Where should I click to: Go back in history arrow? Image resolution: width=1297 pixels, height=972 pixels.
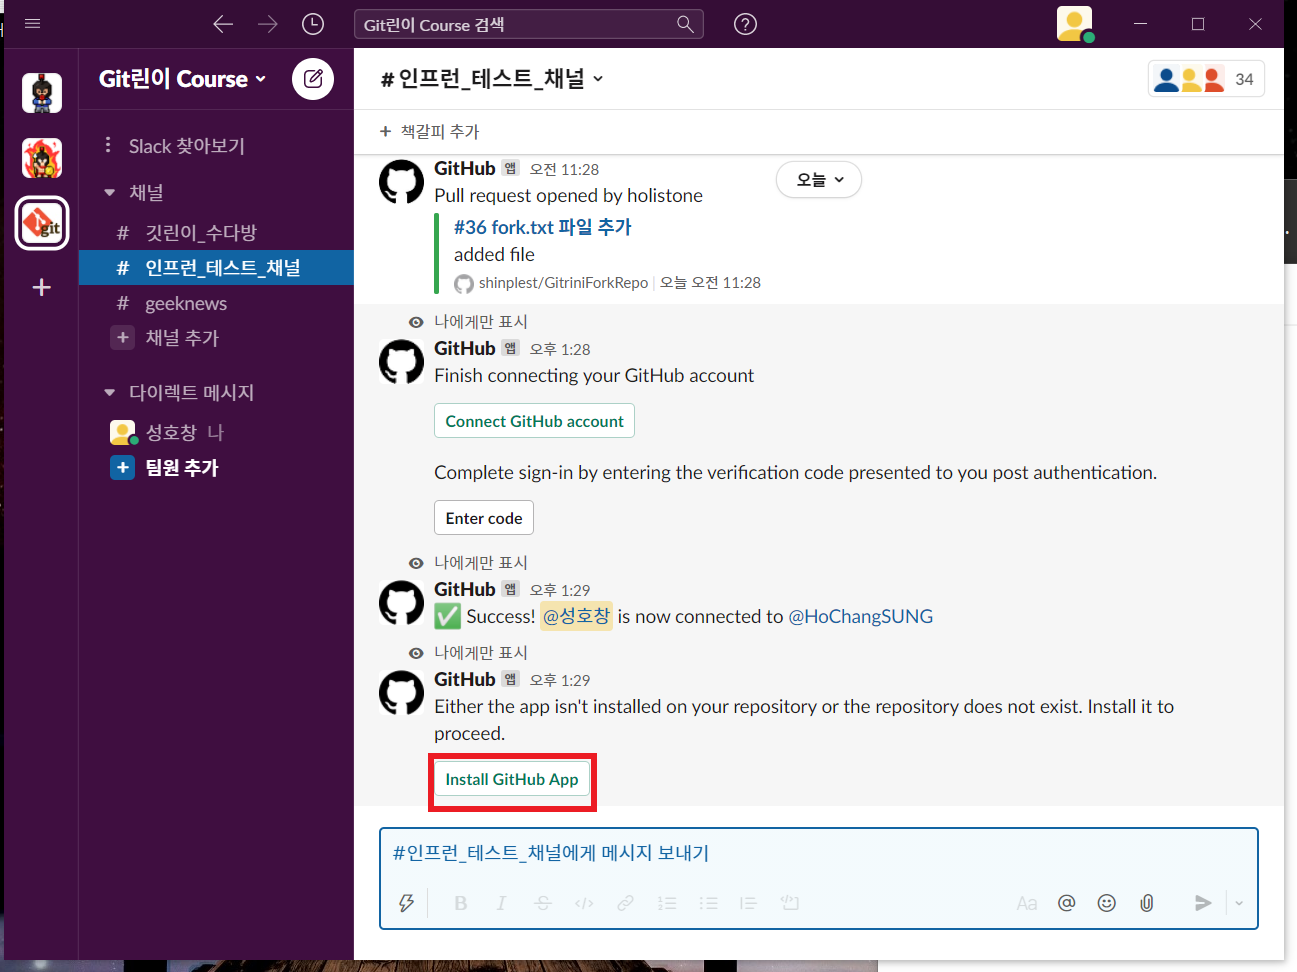223,24
